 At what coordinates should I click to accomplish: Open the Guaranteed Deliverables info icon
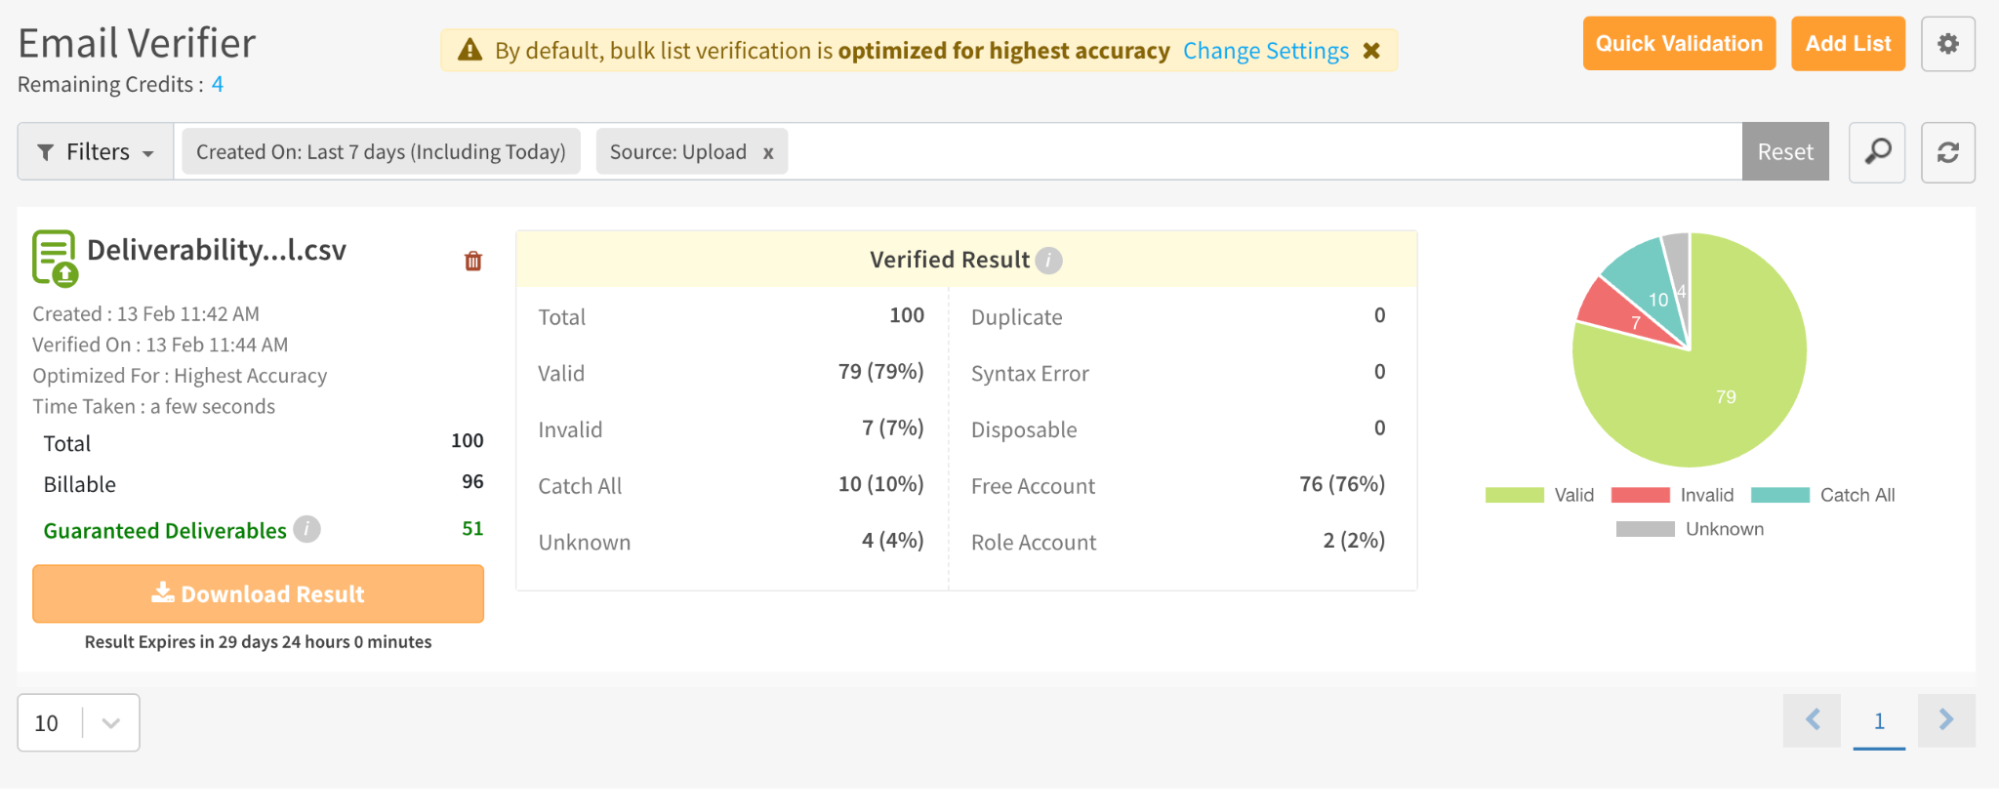tap(307, 529)
